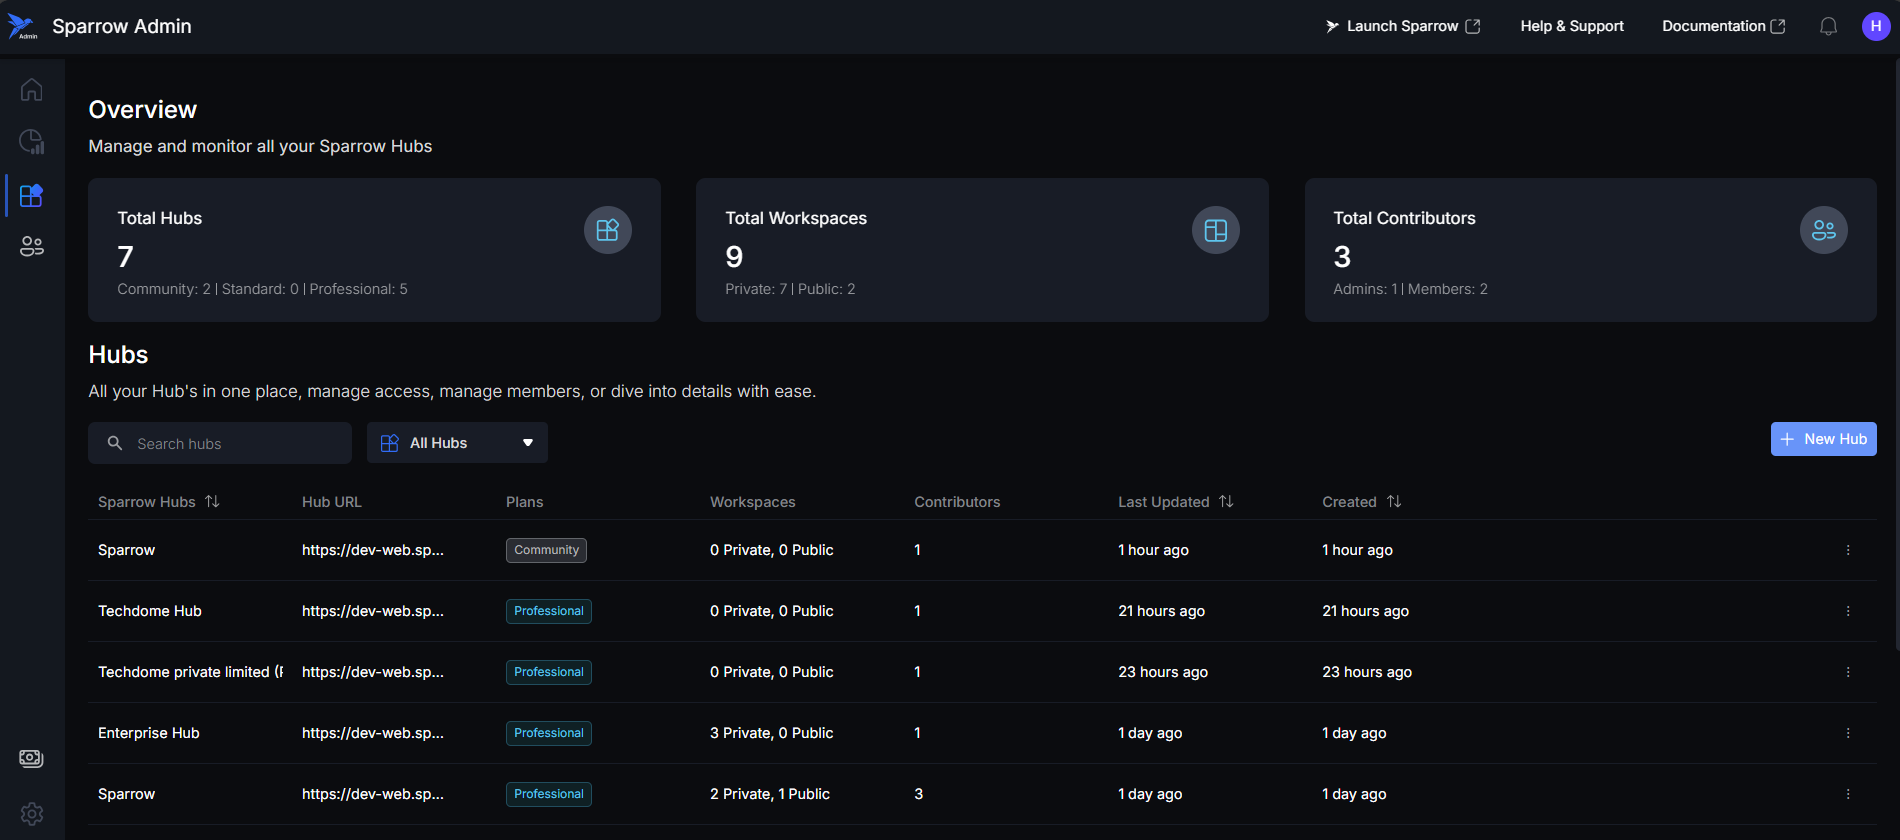Select the Hubs sidebar icon
Image resolution: width=1900 pixels, height=840 pixels.
coord(31,195)
